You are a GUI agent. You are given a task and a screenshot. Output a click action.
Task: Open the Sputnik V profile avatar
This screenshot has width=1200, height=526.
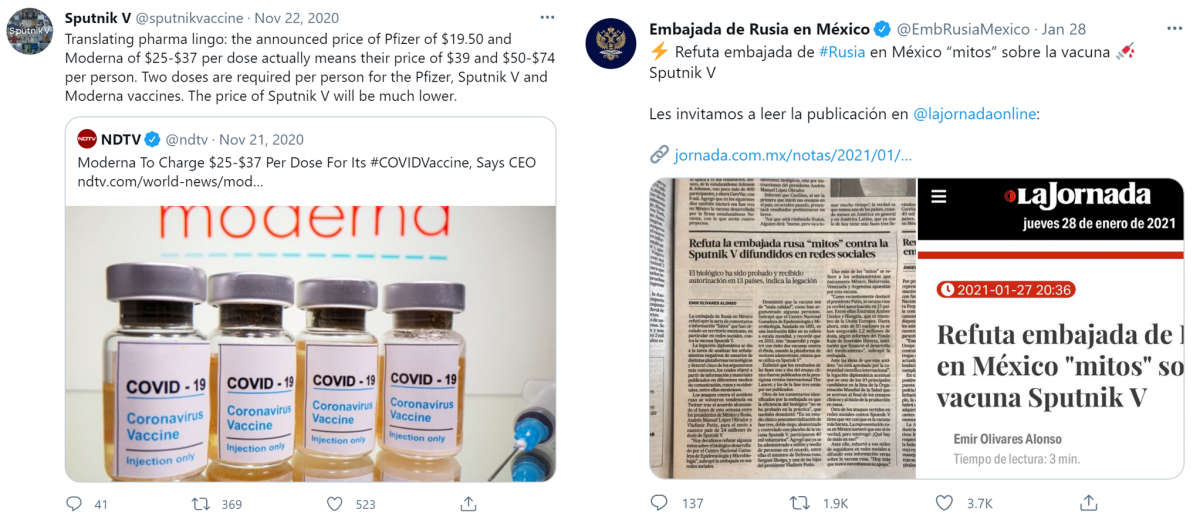30,31
